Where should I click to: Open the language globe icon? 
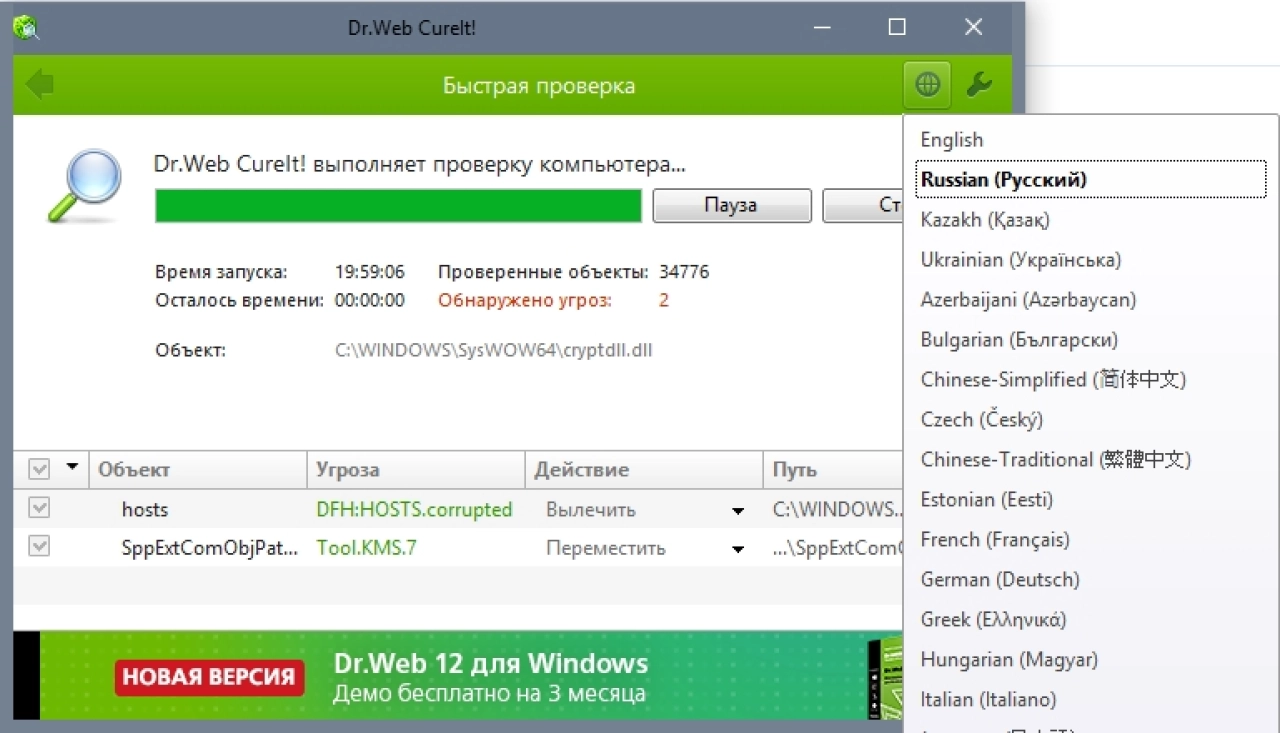(927, 85)
